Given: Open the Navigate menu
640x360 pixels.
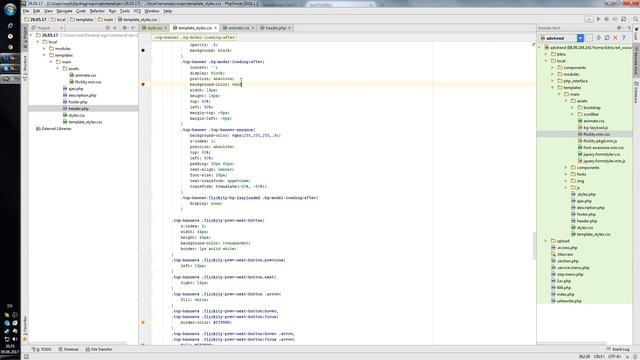Looking at the screenshot, I should tap(64, 11).
